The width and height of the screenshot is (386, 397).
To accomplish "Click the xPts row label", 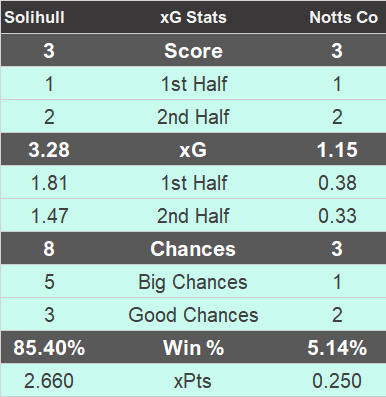I will point(193,381).
